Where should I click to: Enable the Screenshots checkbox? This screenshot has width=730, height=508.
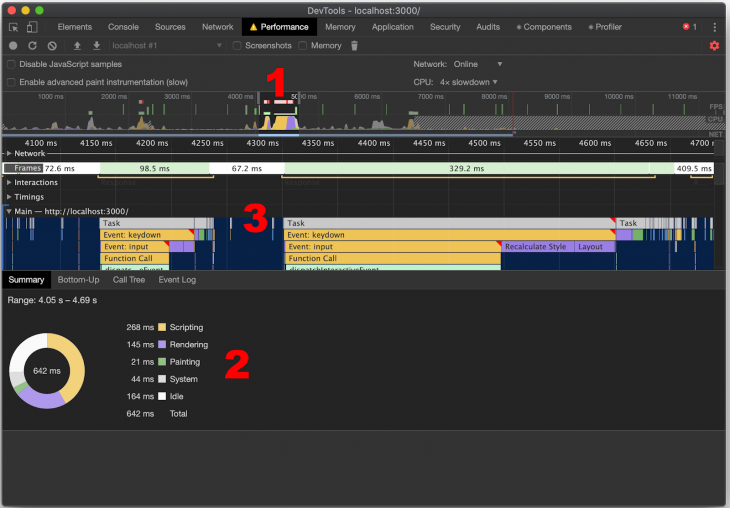(238, 46)
